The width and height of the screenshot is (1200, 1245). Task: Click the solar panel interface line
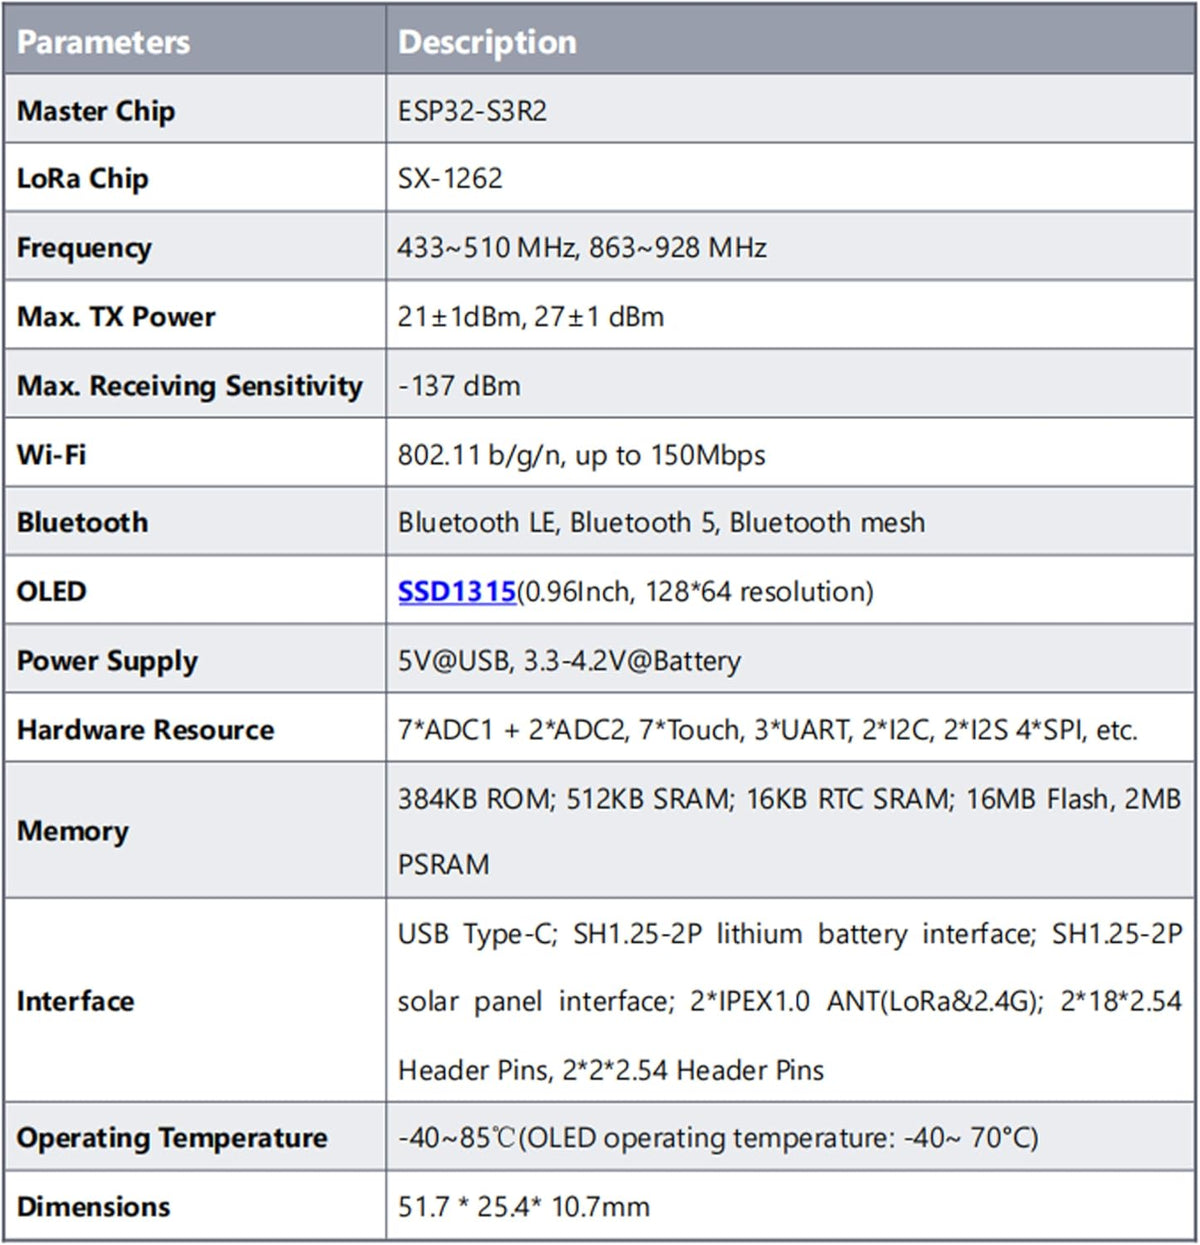click(x=790, y=1001)
